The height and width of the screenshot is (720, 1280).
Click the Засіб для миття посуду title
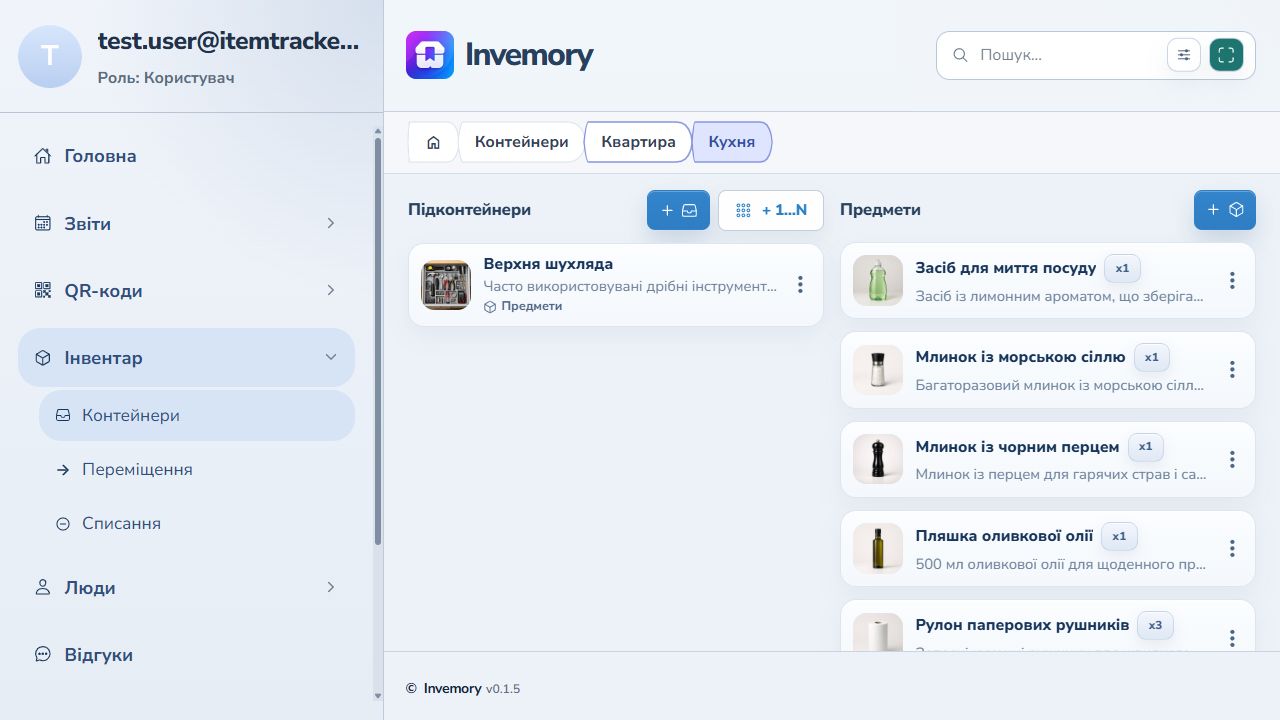pyautogui.click(x=1006, y=268)
